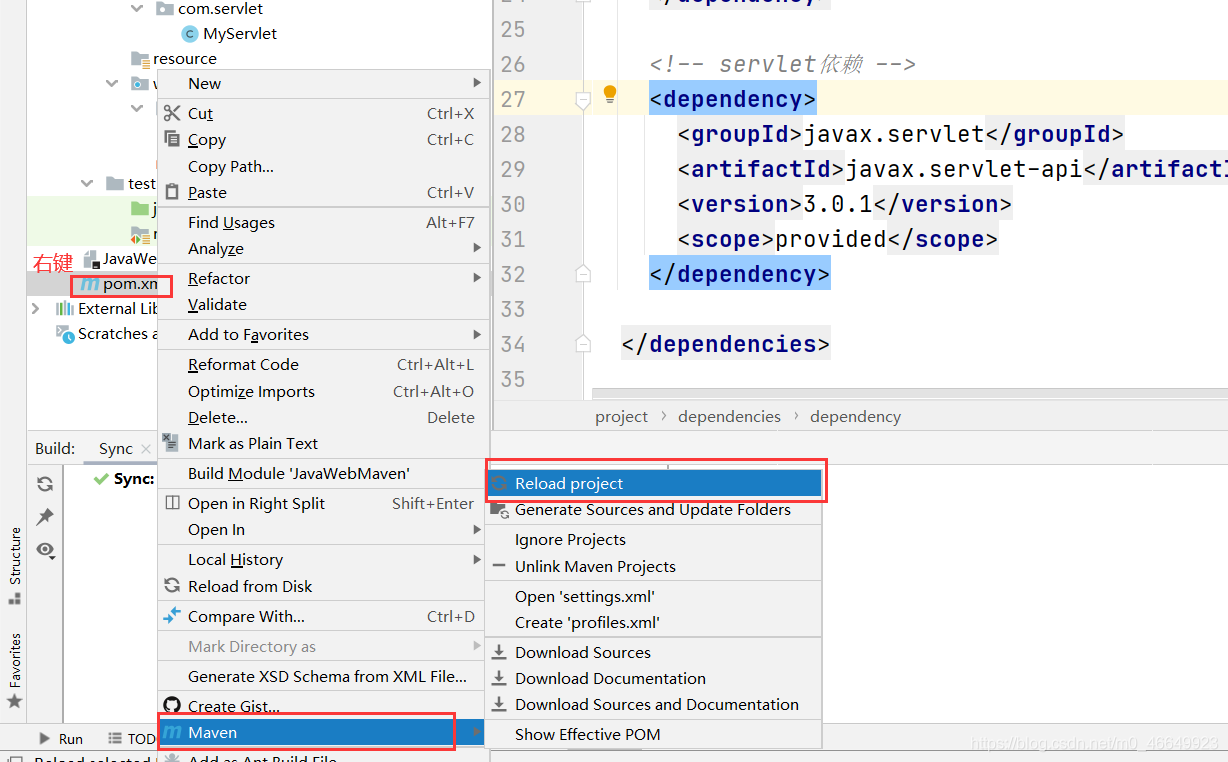Choose Create 'profiles.xml'
The height and width of the screenshot is (762, 1228).
(653, 622)
